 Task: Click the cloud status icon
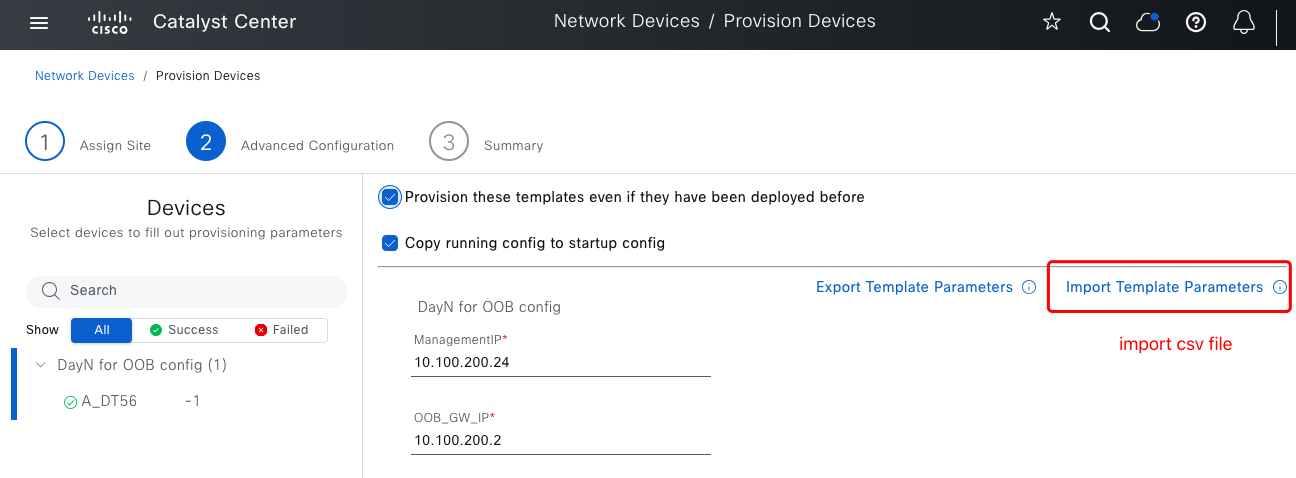(x=1148, y=22)
